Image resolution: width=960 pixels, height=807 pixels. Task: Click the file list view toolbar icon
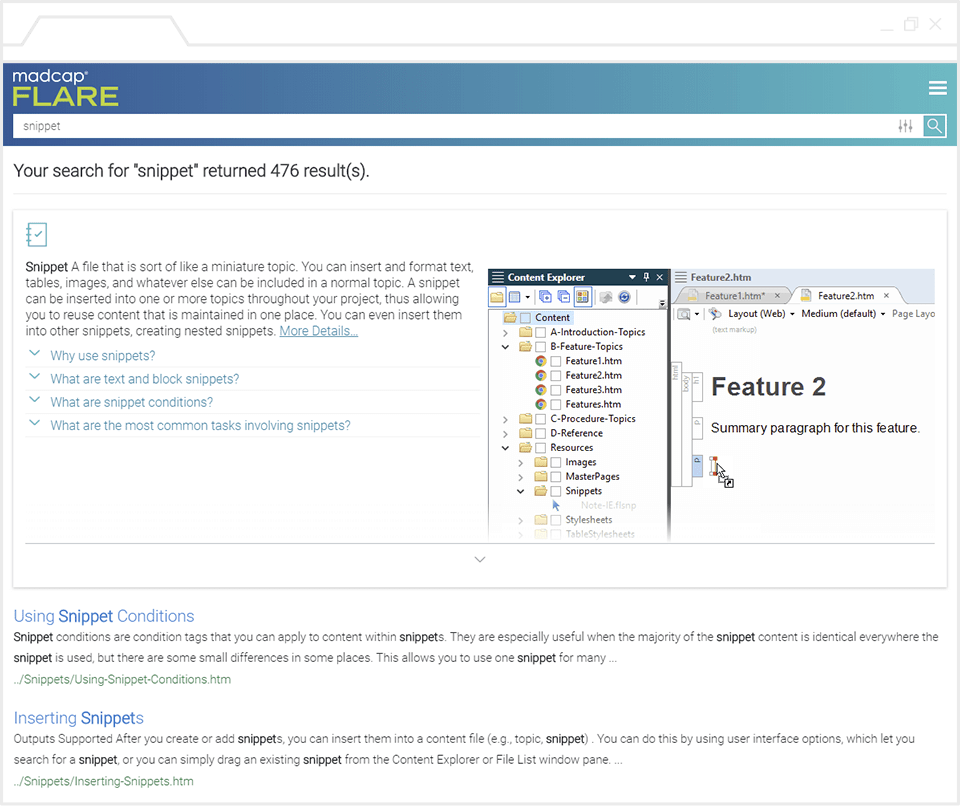515,297
